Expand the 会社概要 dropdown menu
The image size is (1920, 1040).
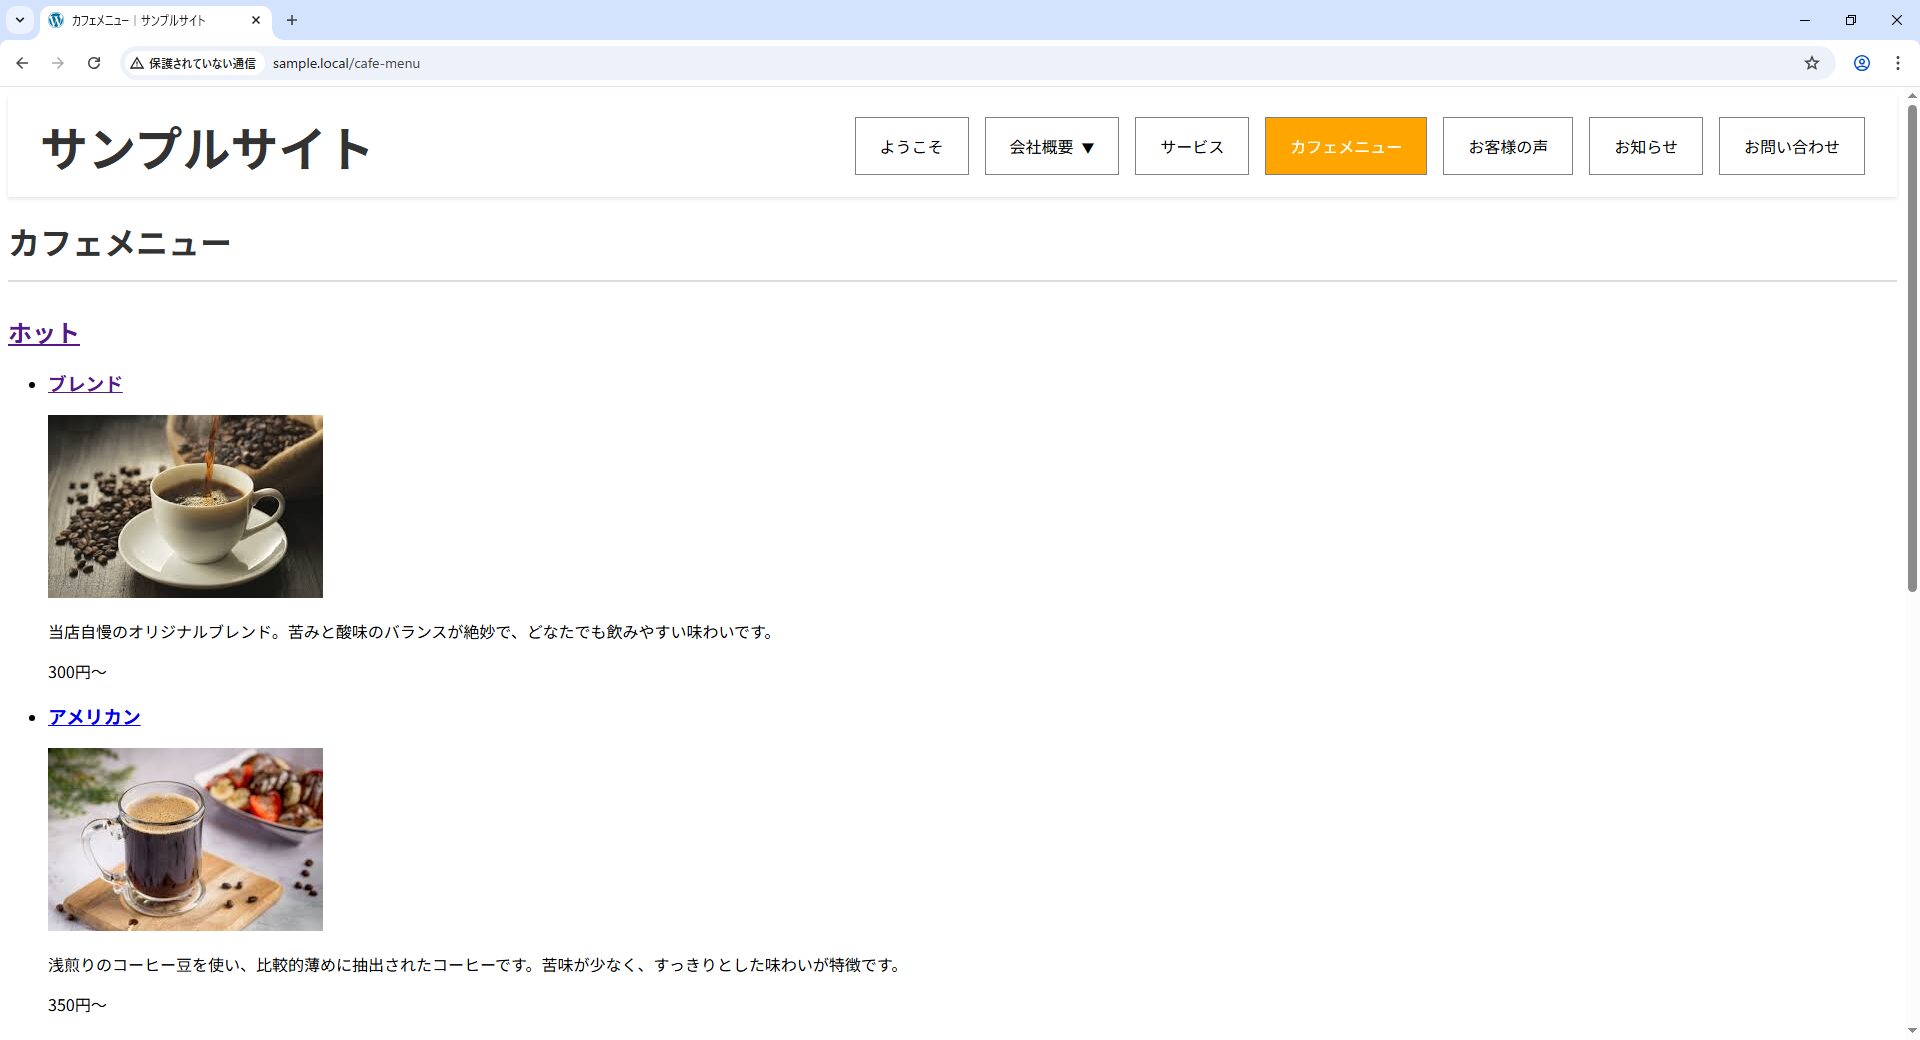pos(1052,146)
